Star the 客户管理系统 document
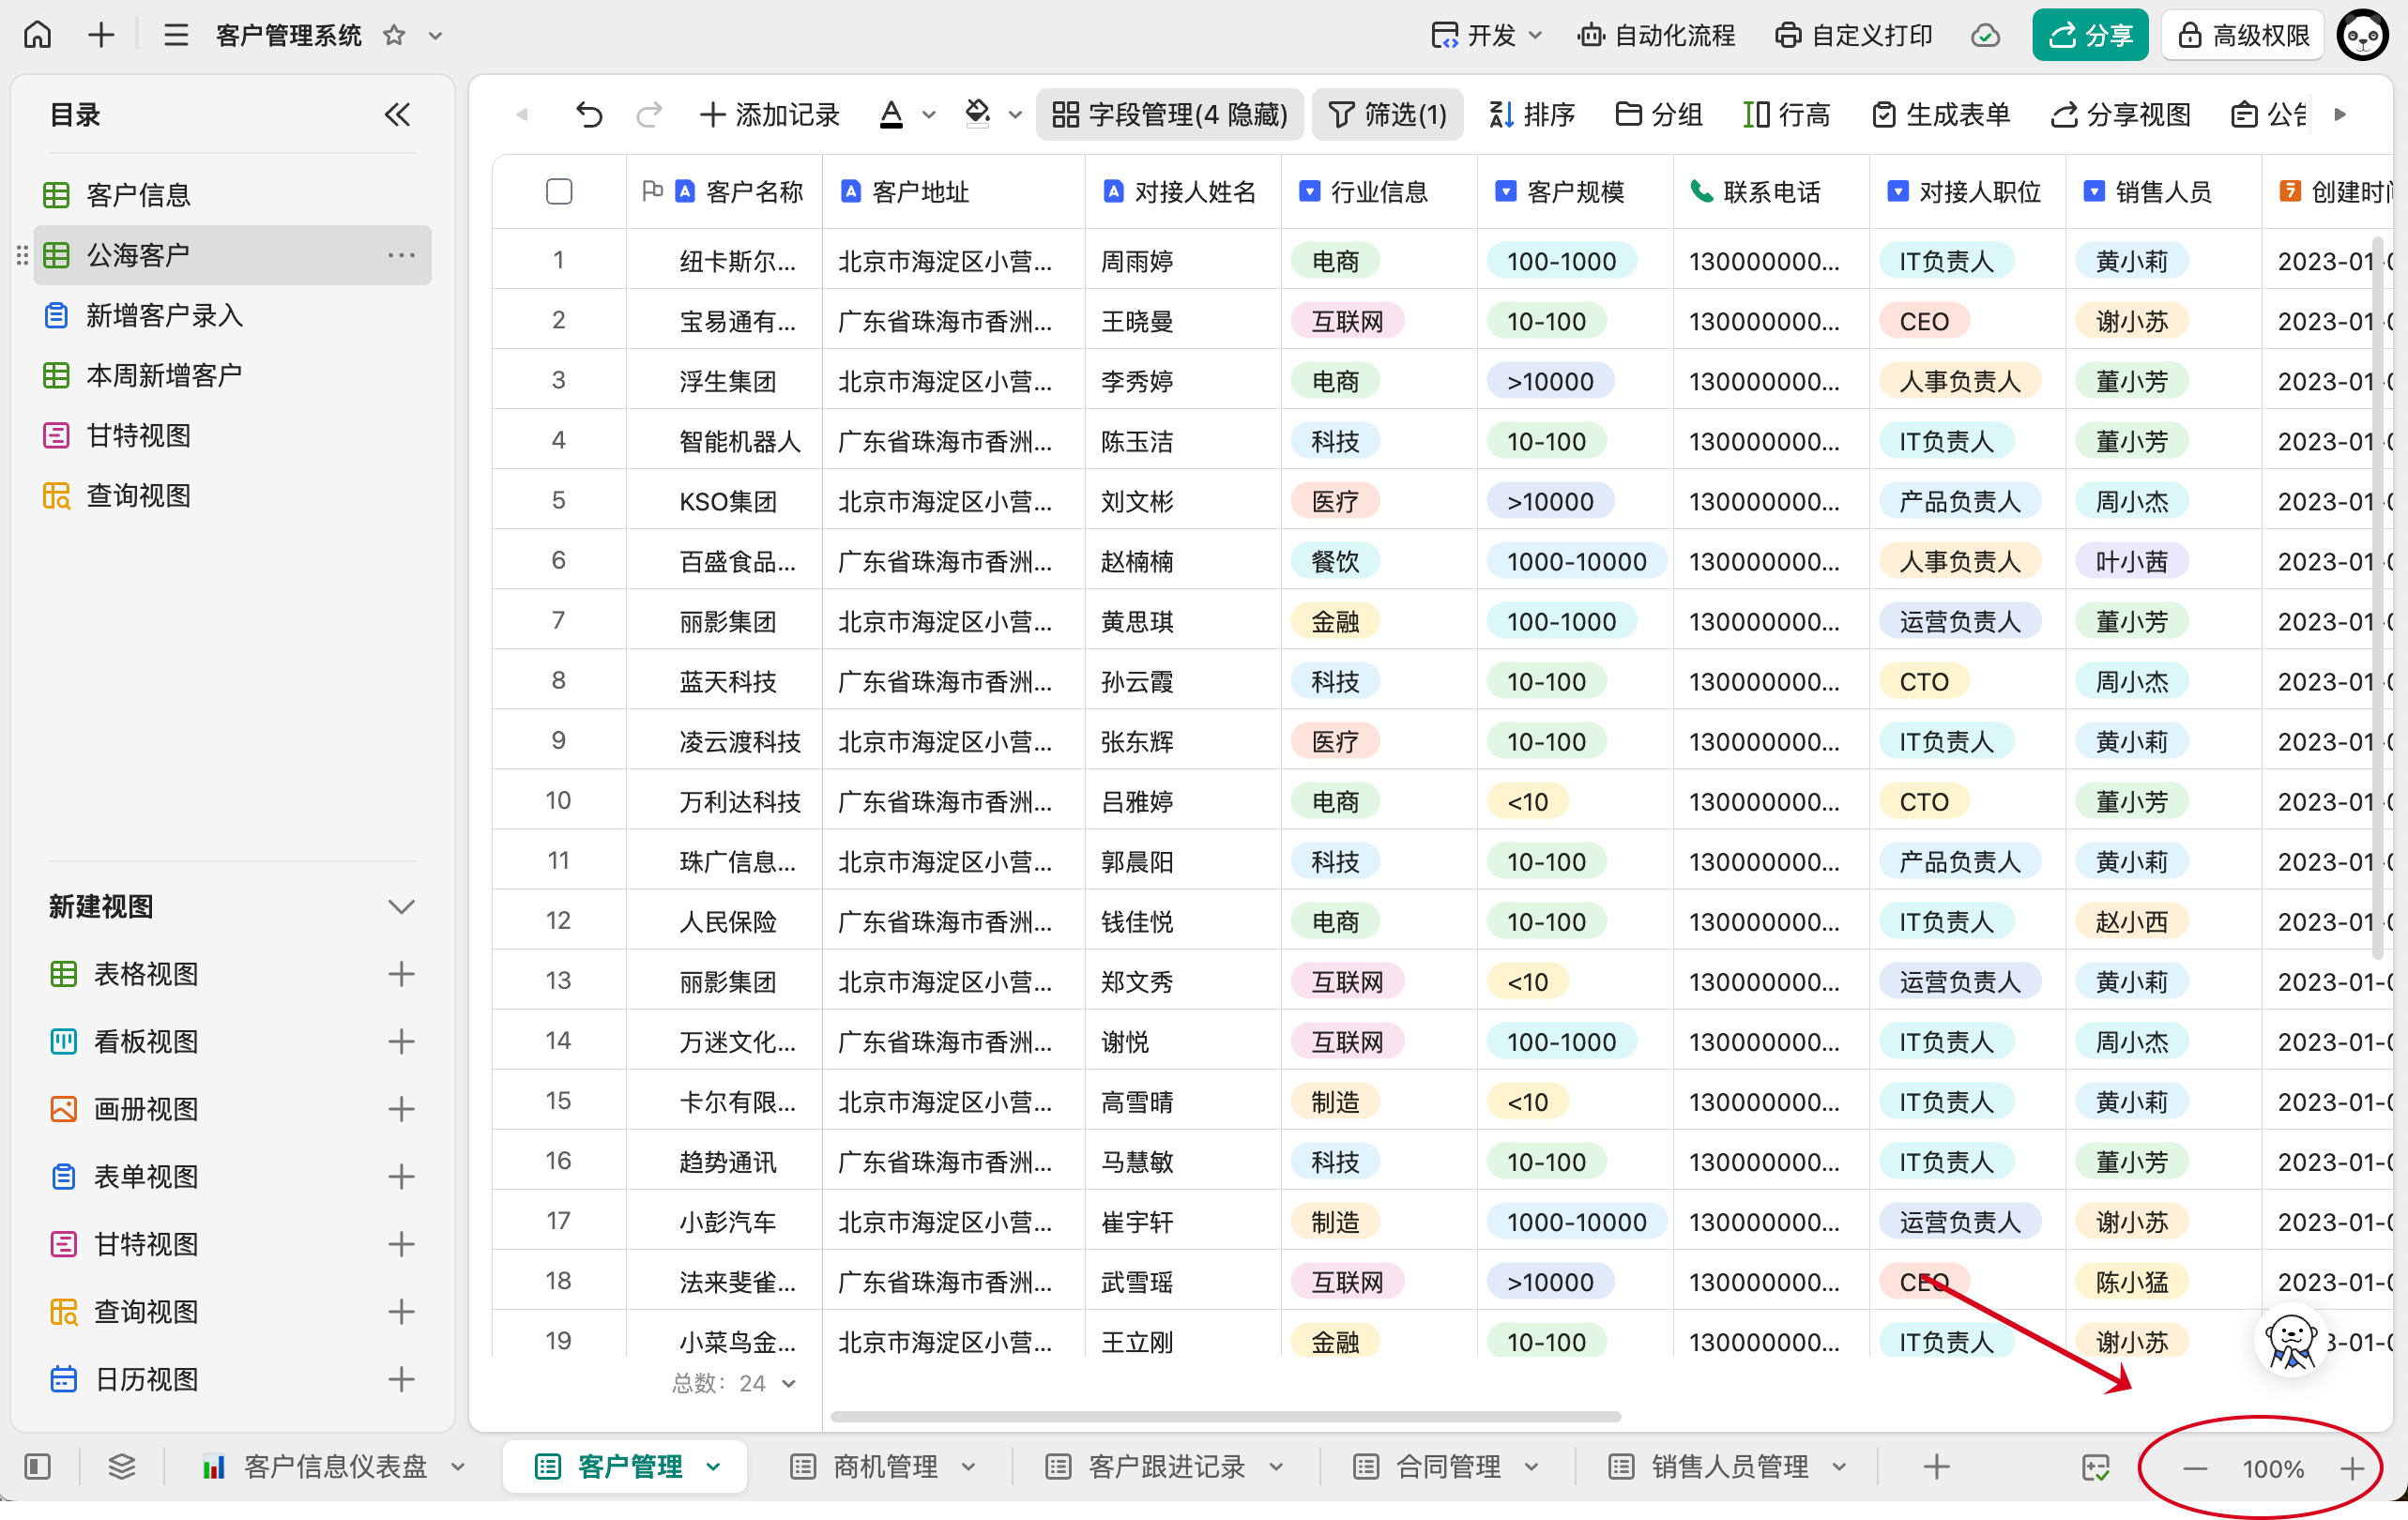The width and height of the screenshot is (2408, 1520). click(x=394, y=36)
